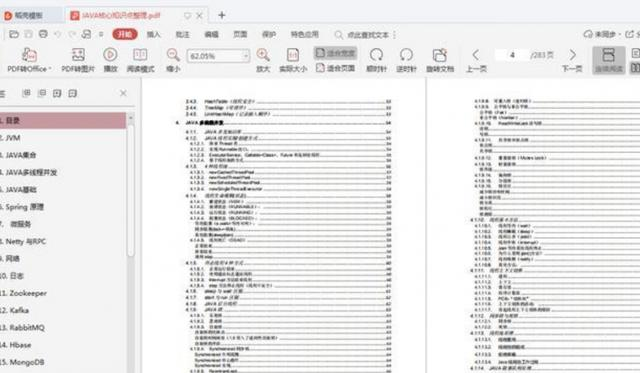This screenshot has height=373, width=640.
Task: Toggle 连续阅读 continuous reading mode
Action: [609, 60]
